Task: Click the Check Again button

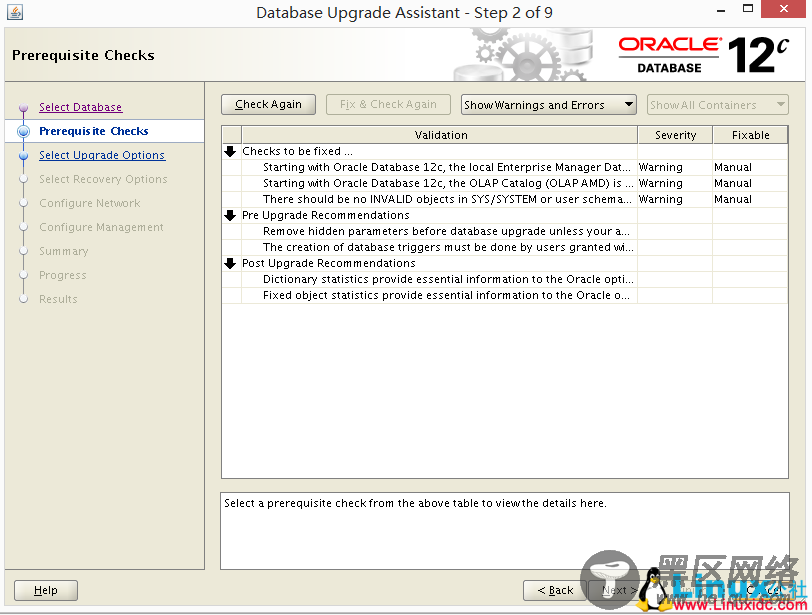Action: [x=268, y=104]
